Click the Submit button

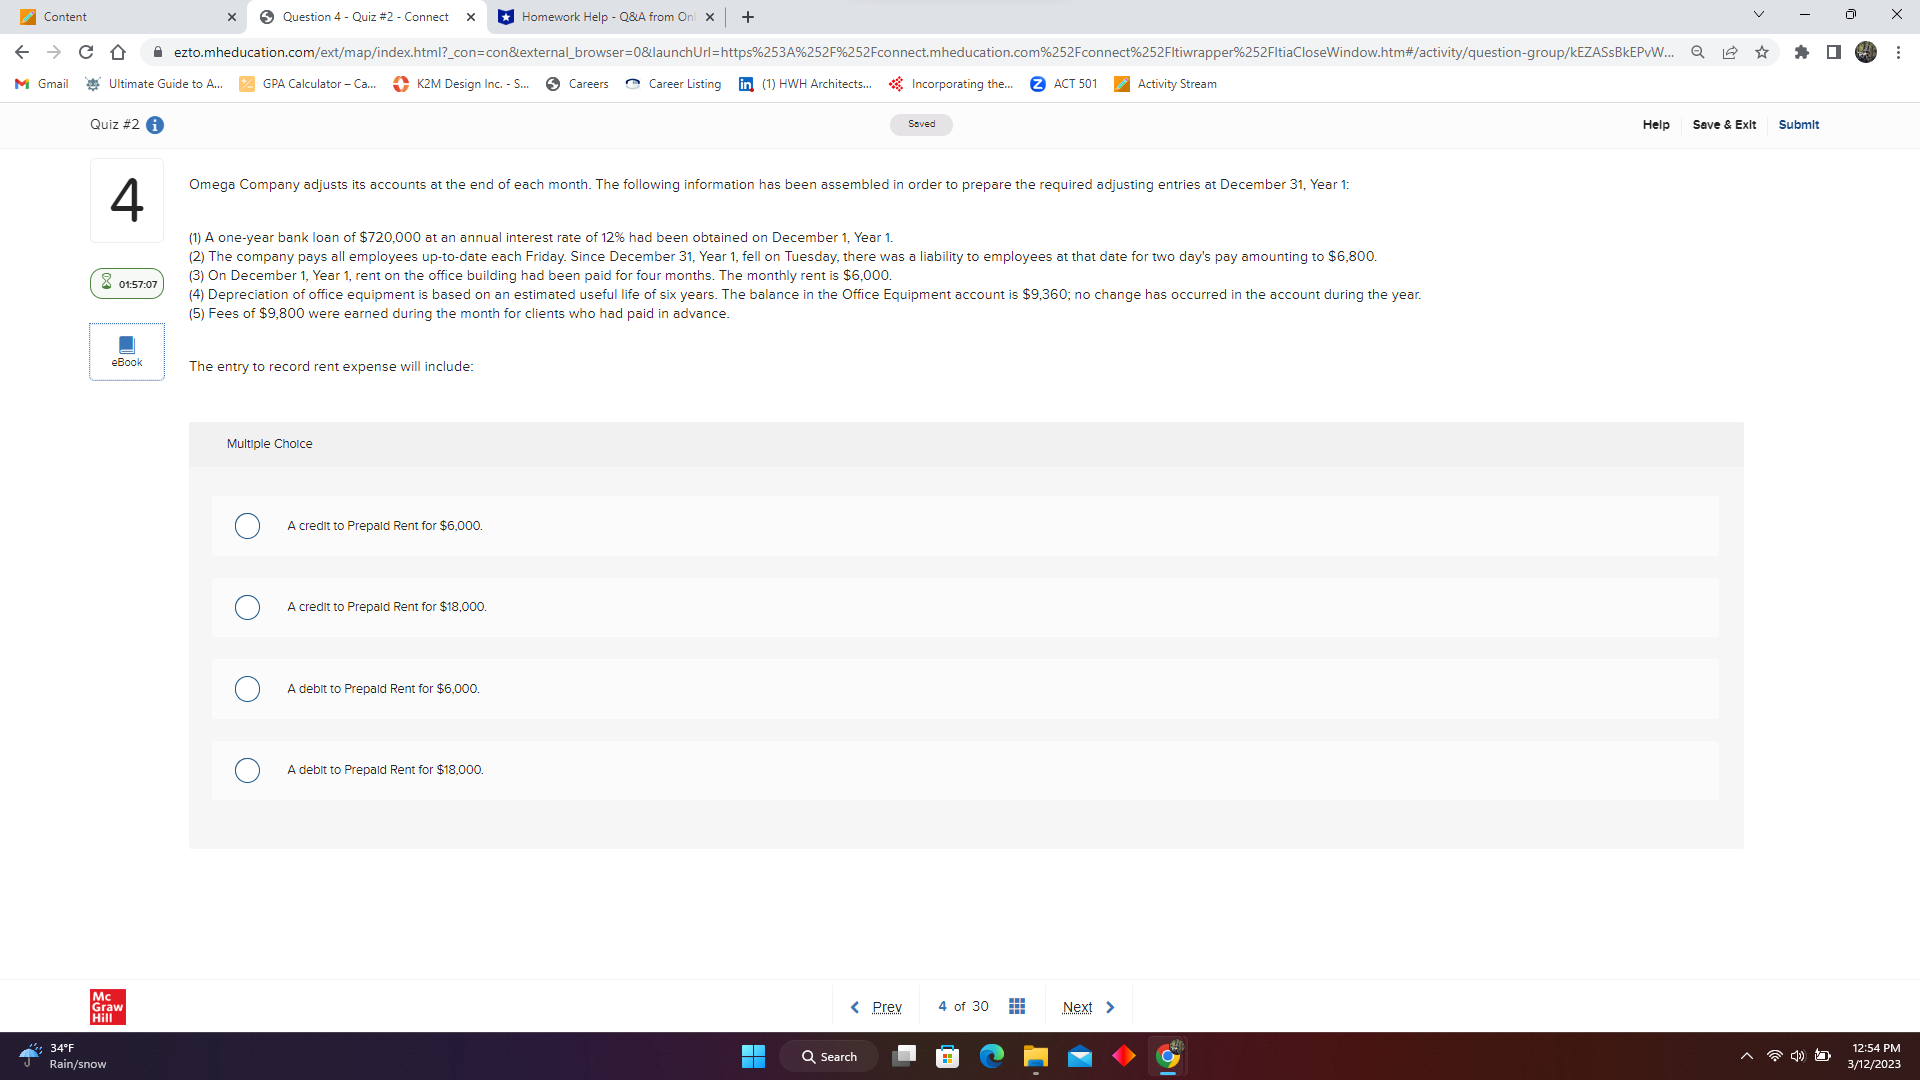1798,125
